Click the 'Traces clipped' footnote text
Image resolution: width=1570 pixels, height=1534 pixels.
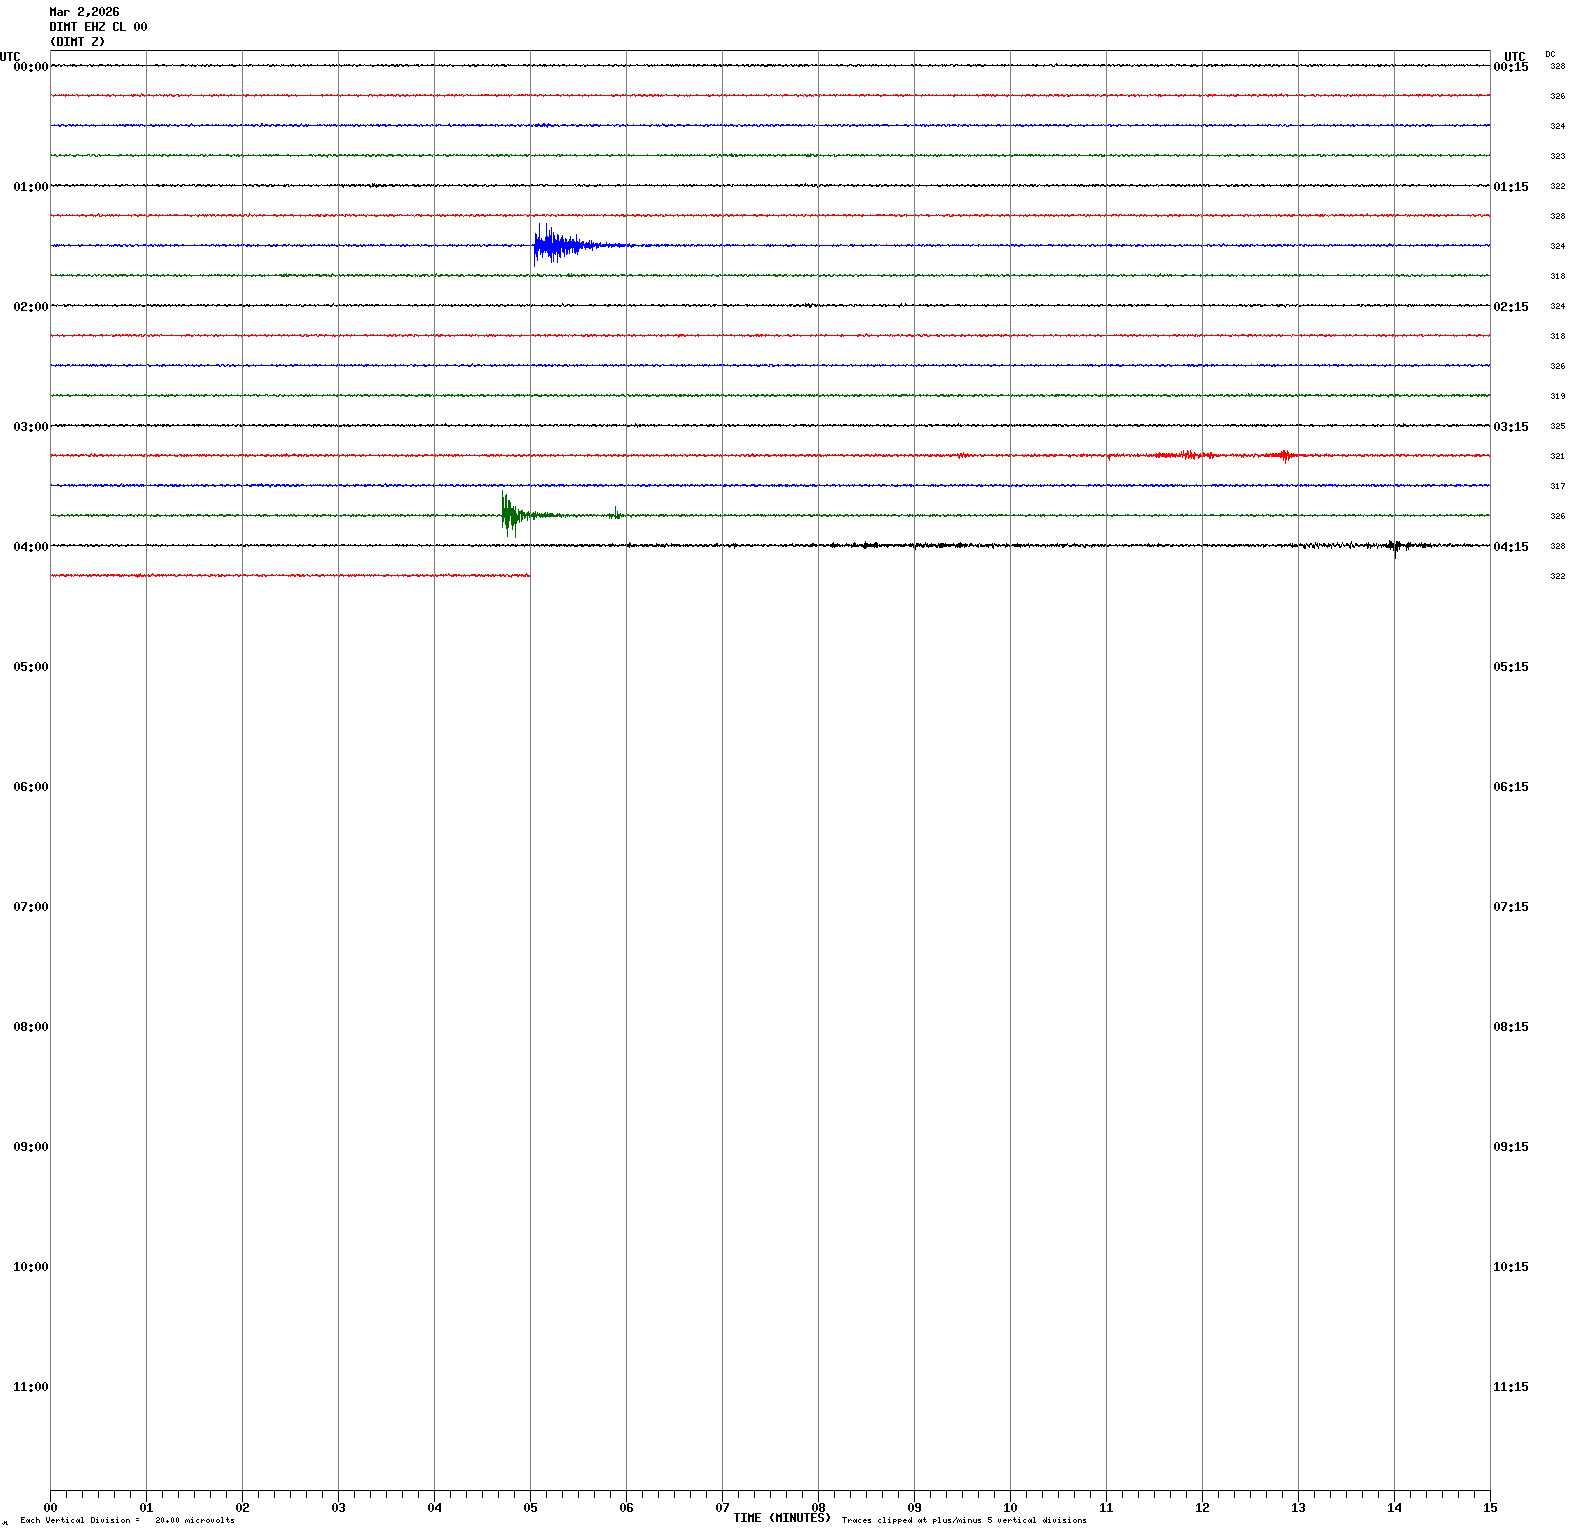(963, 1521)
